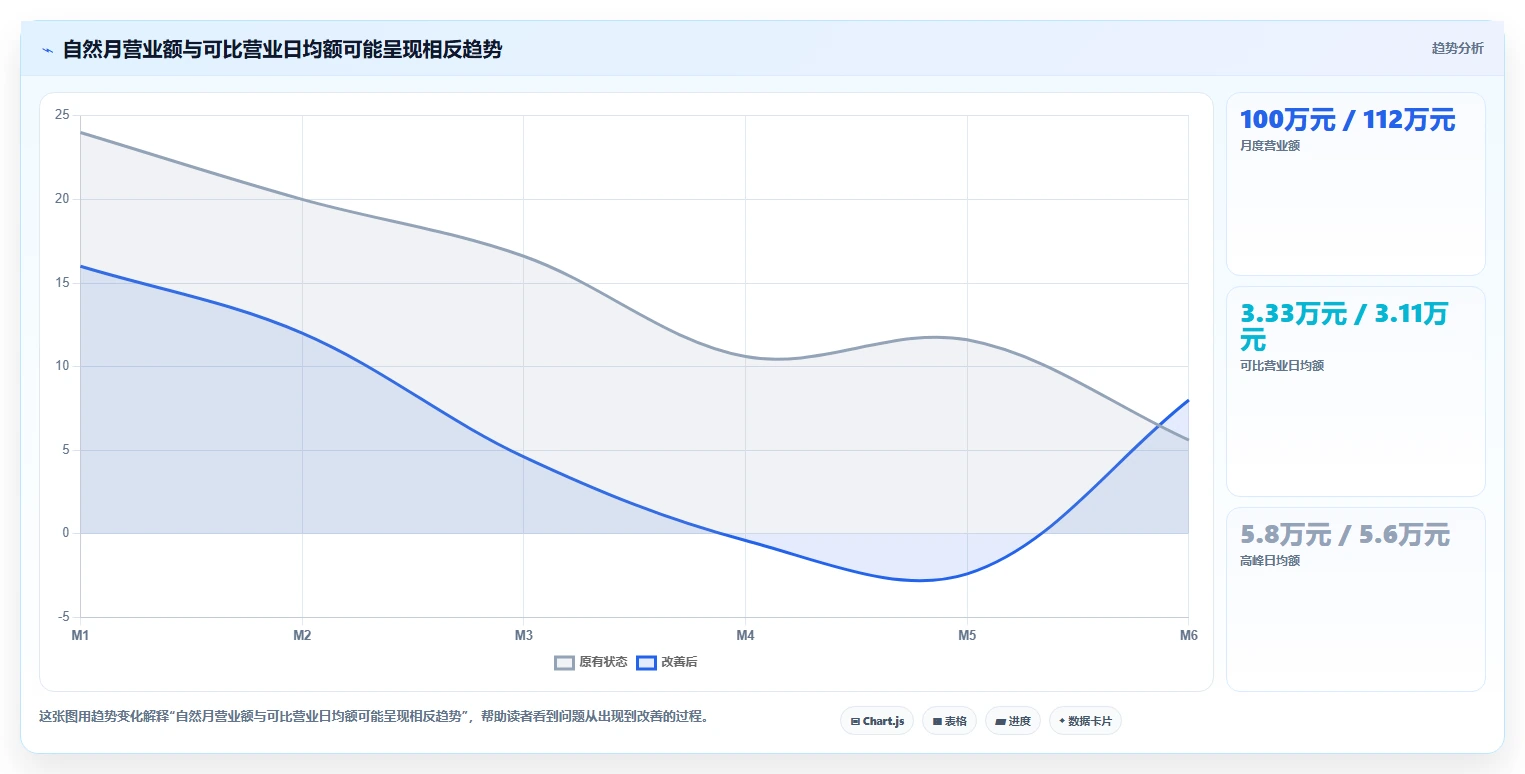Click the M1 axis label
Image resolution: width=1525 pixels, height=774 pixels.
pos(80,635)
